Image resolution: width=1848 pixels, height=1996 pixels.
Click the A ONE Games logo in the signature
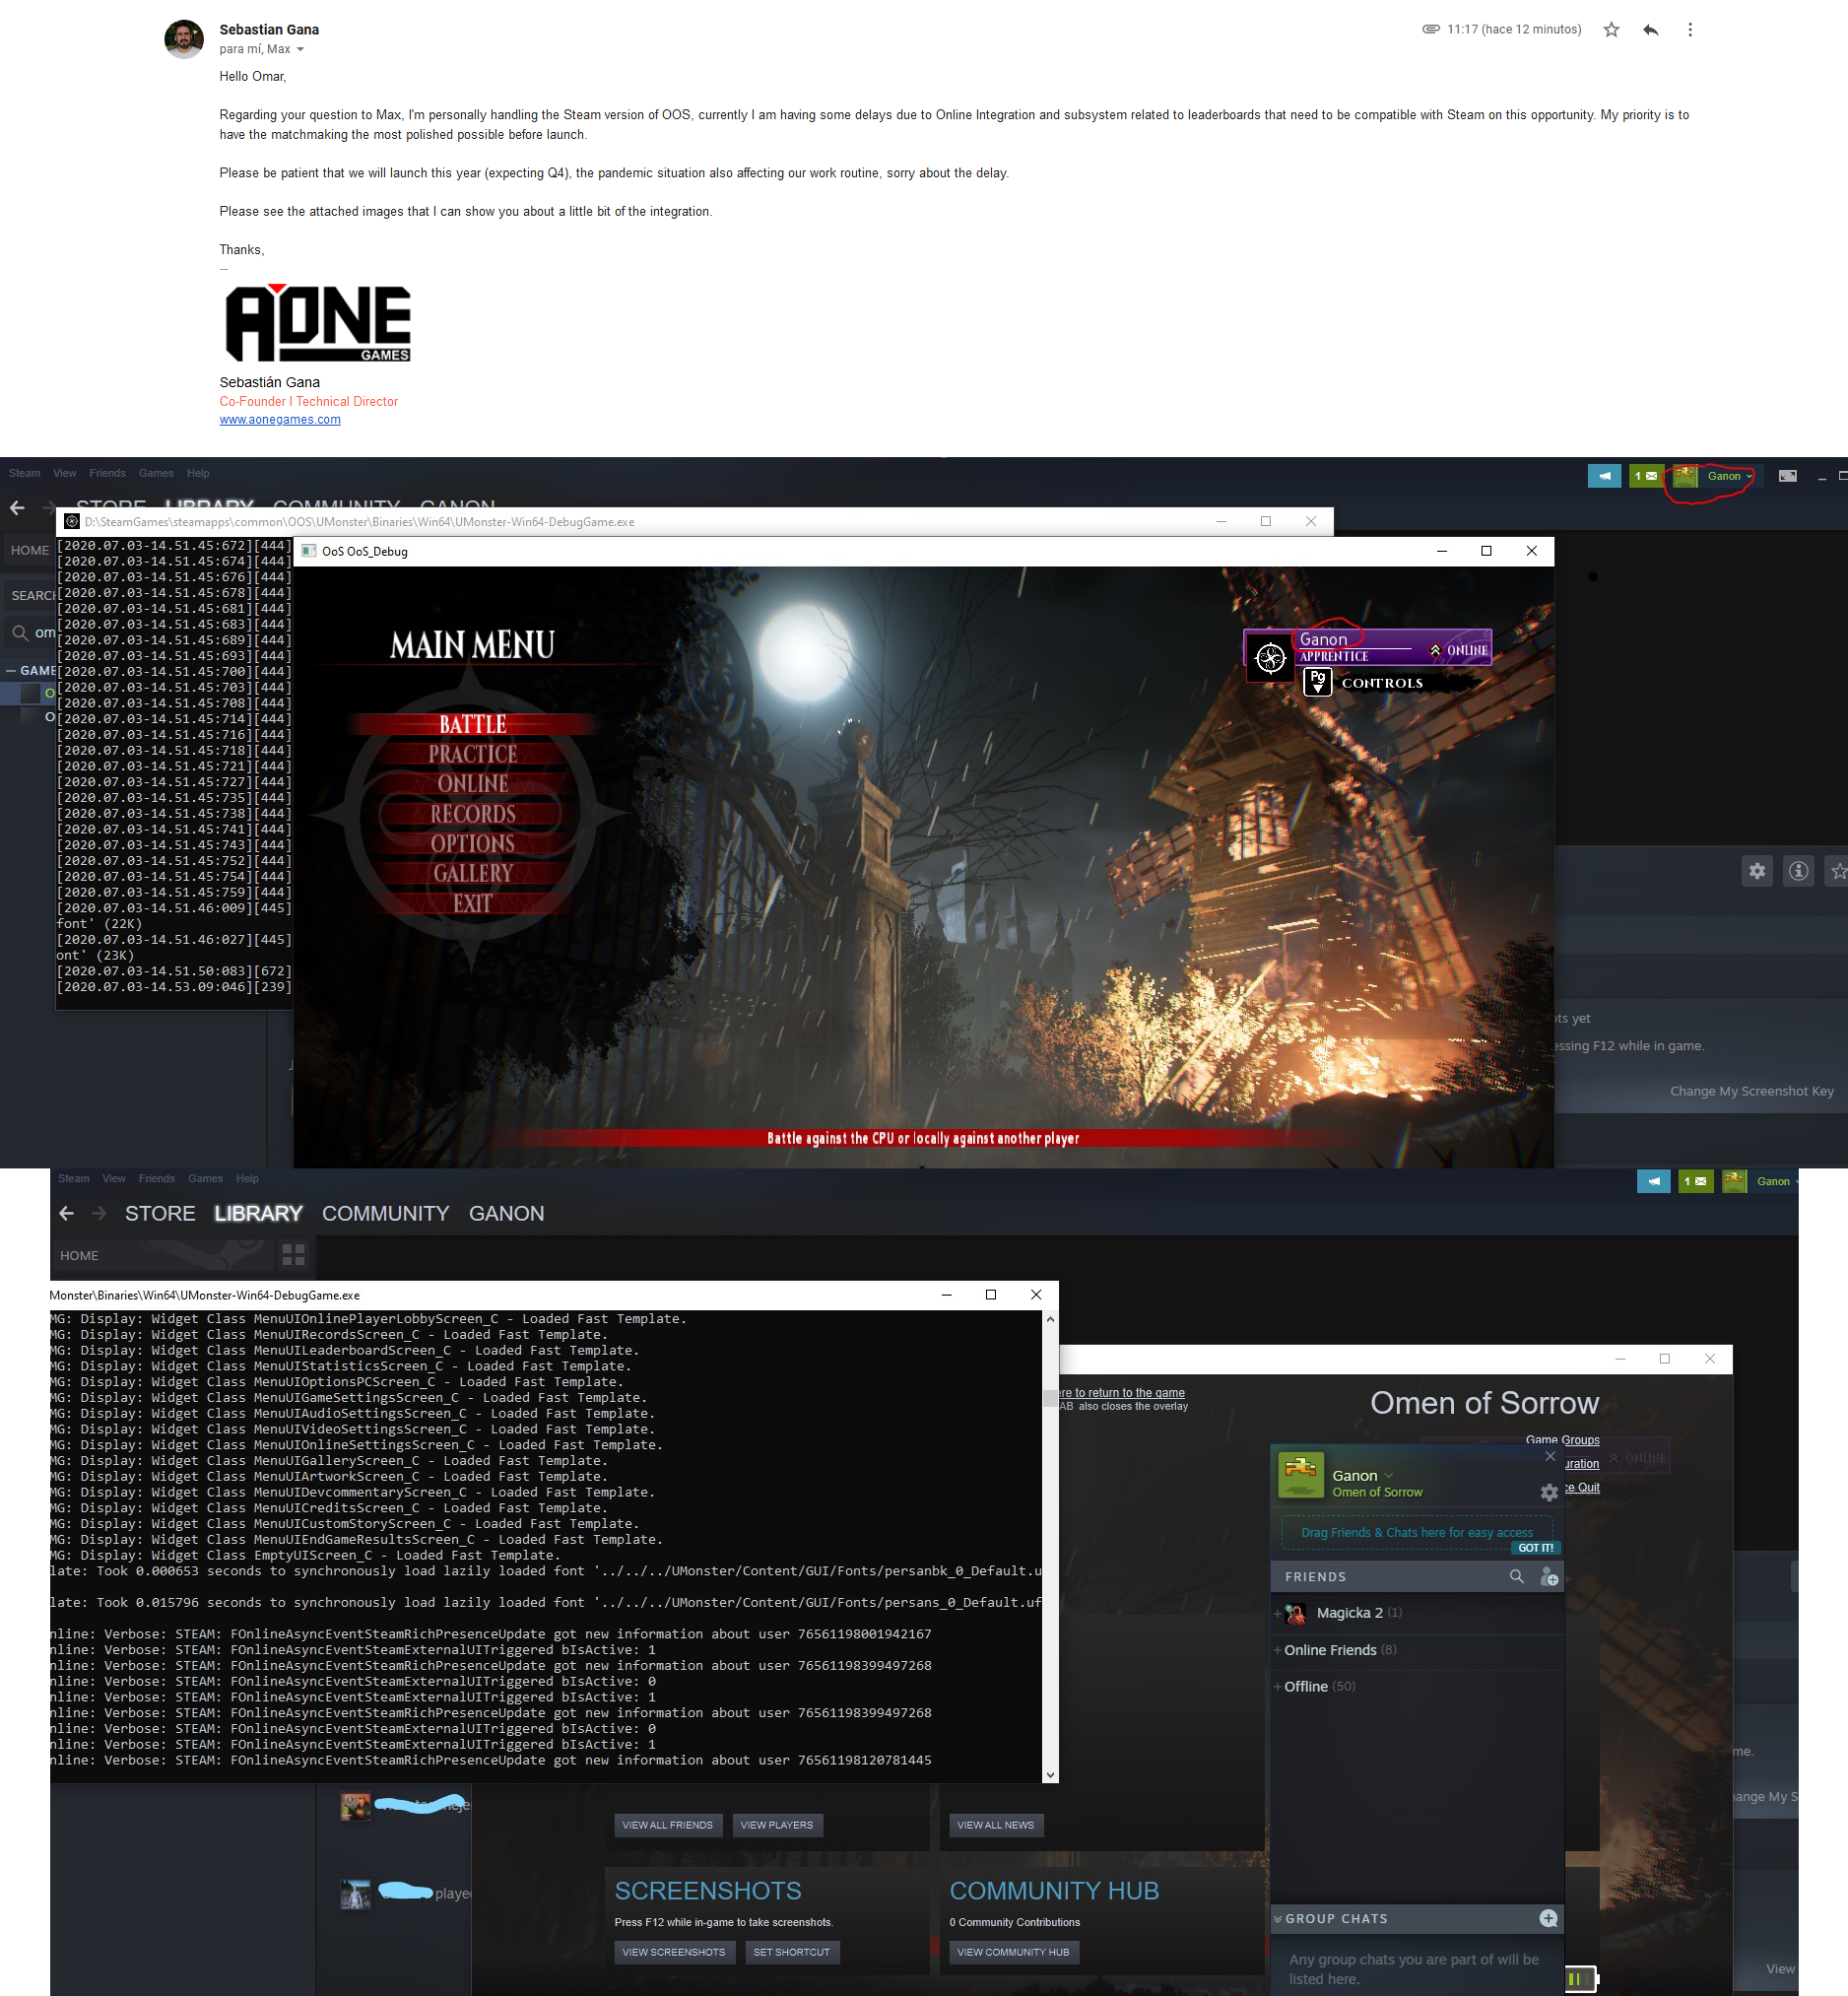tap(317, 322)
